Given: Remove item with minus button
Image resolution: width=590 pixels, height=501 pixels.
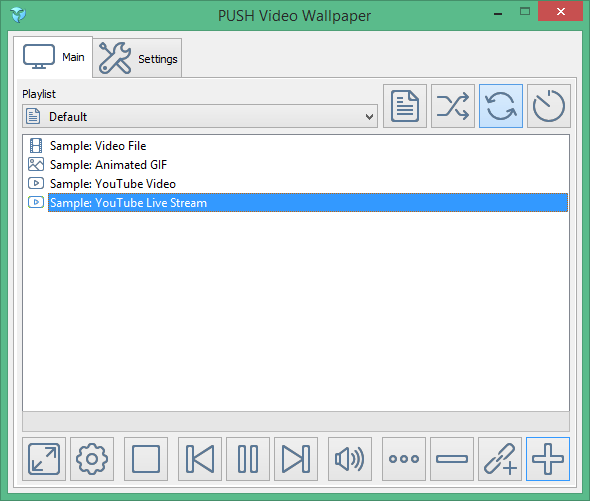Looking at the screenshot, I should pyautogui.click(x=452, y=459).
